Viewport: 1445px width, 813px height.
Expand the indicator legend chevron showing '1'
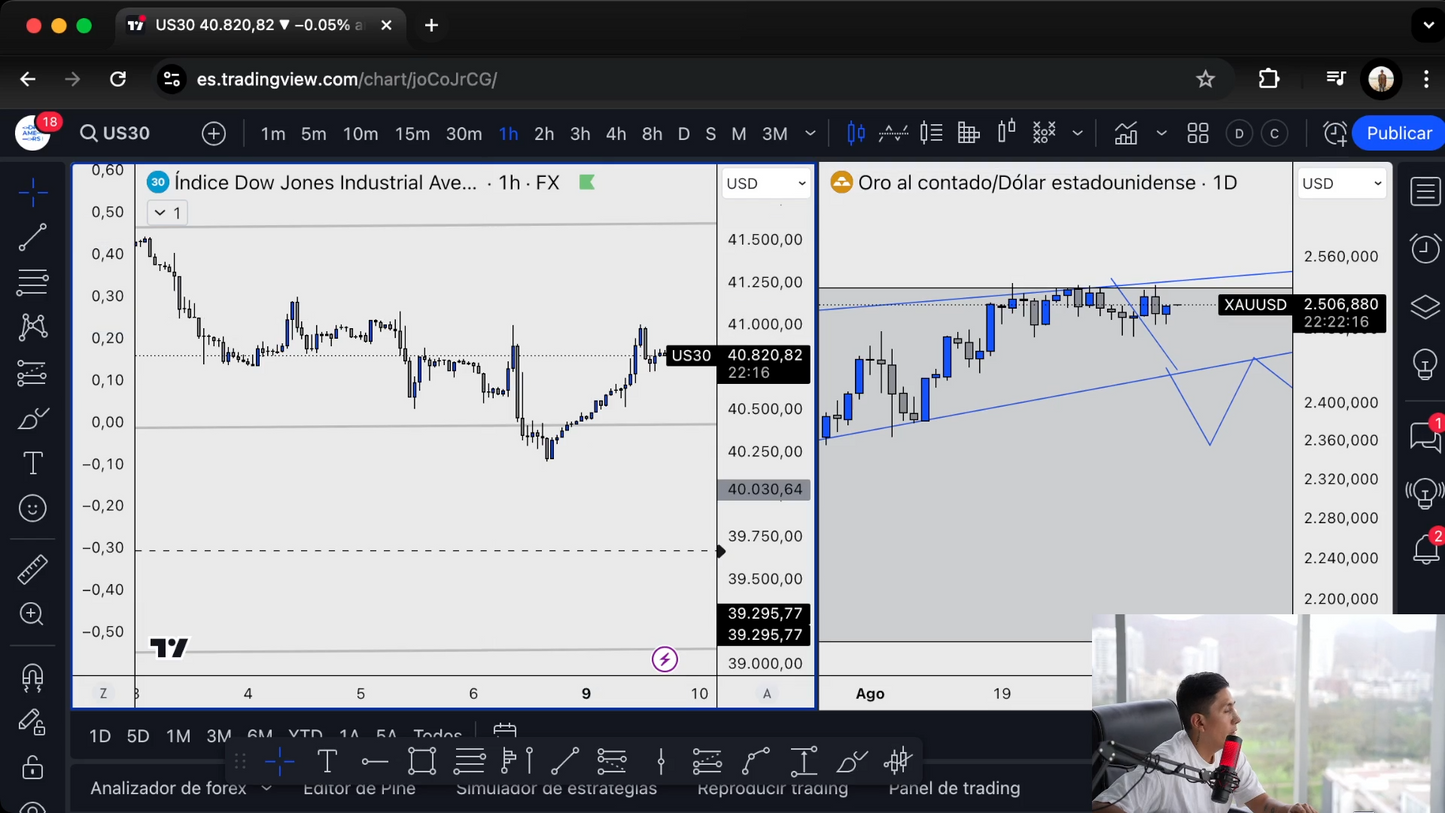167,213
